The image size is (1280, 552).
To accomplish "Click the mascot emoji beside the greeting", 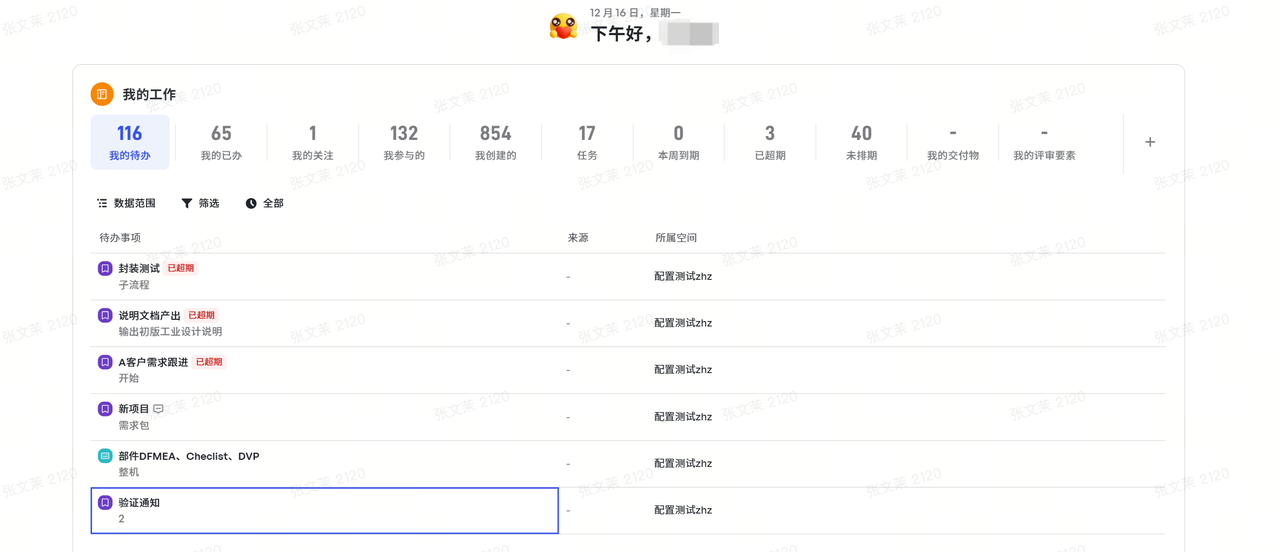I will tap(563, 27).
